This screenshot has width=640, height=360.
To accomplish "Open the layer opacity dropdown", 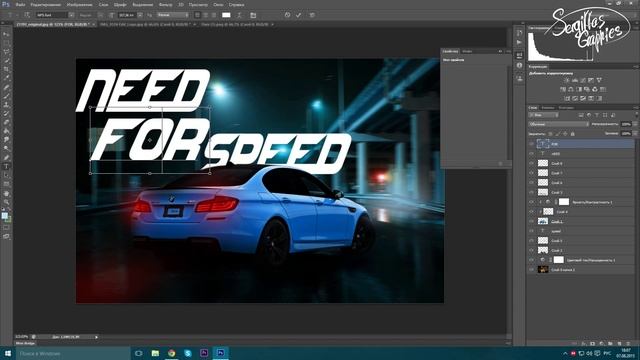I will pos(636,124).
